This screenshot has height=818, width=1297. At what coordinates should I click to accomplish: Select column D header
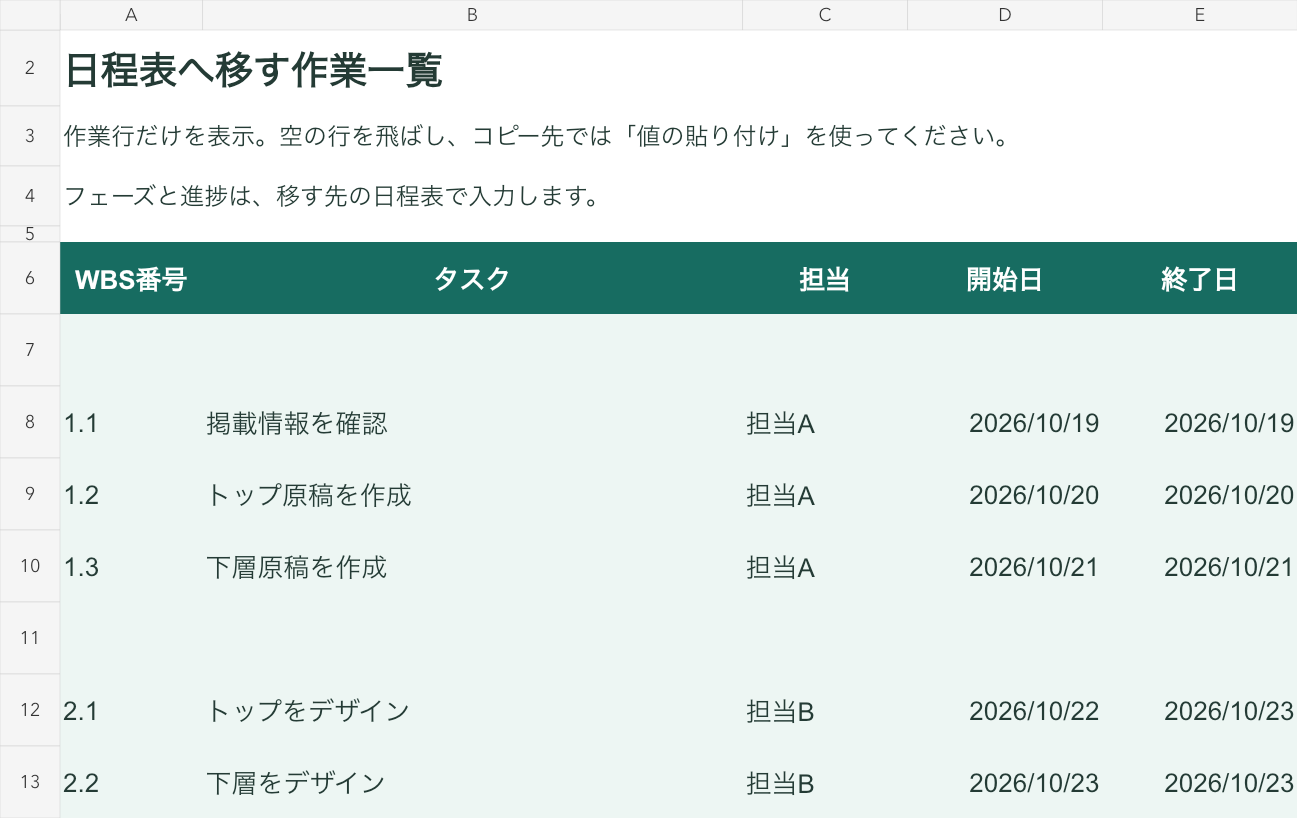[x=1005, y=15]
